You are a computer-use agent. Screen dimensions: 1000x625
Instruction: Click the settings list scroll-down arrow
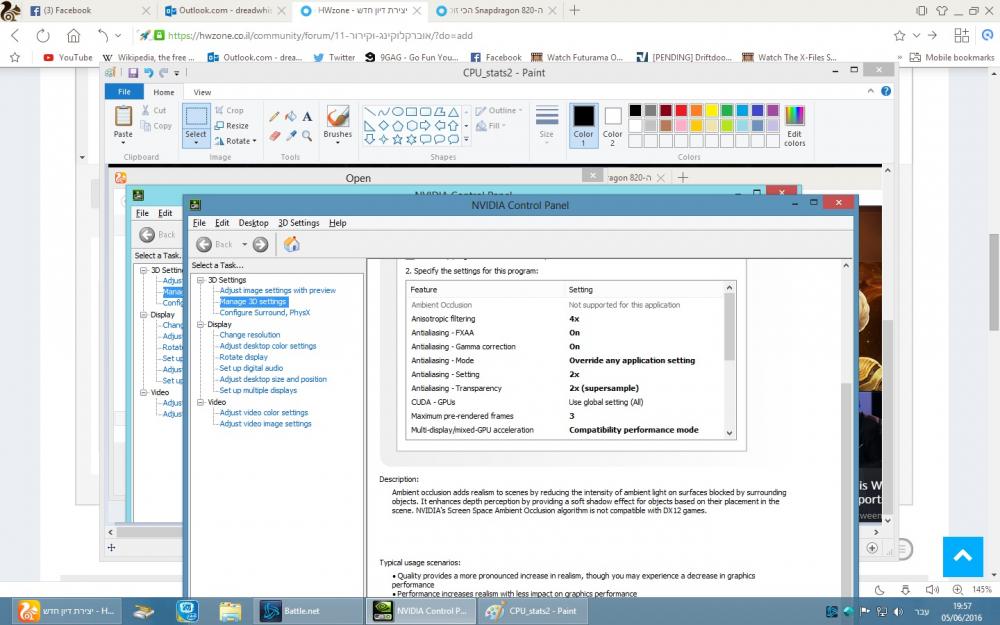pos(730,432)
